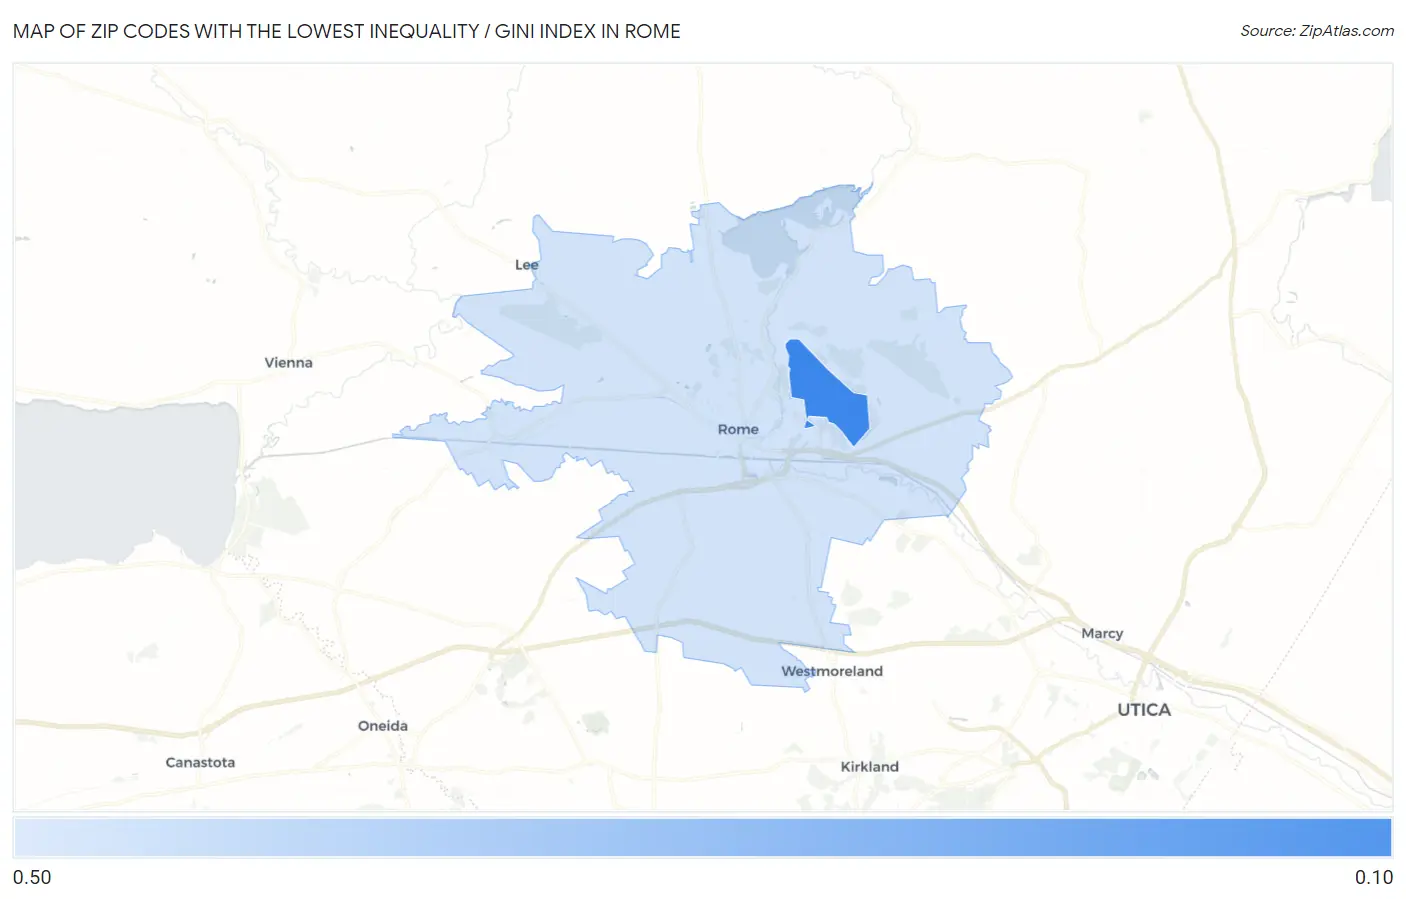This screenshot has height=899, width=1406.
Task: Click the Lee map label
Action: click(526, 265)
